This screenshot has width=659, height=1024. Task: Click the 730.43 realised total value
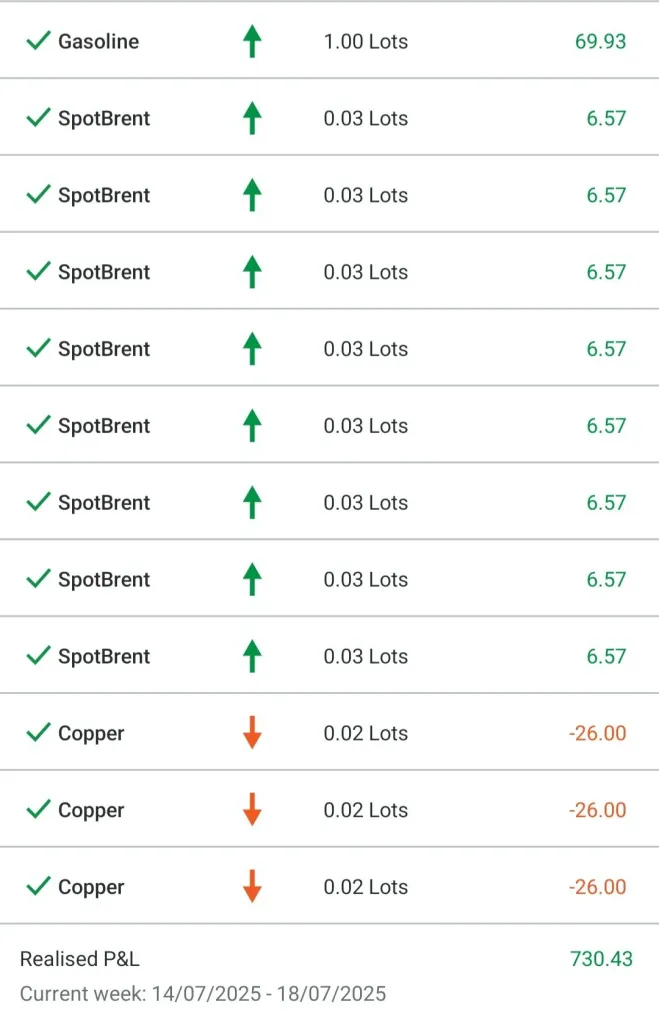601,959
